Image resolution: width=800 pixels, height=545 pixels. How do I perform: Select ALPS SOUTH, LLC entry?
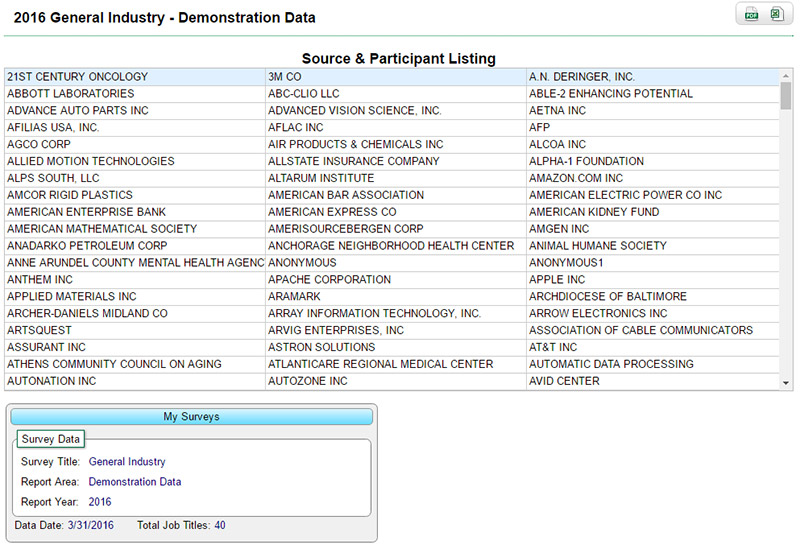pos(135,178)
